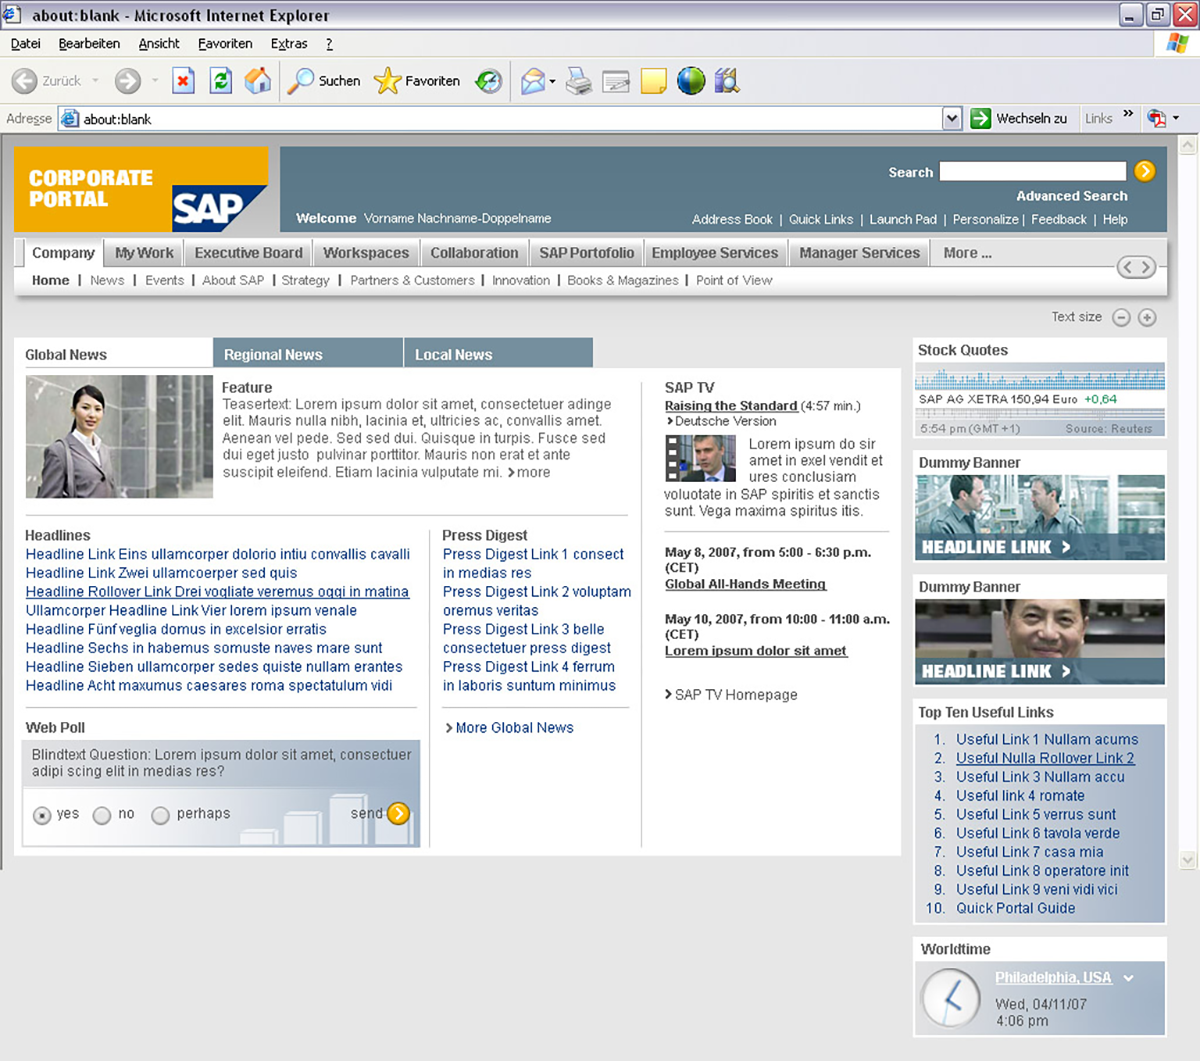This screenshot has height=1061, width=1200.
Task: Switch to the Regional News tab
Action: tap(273, 354)
